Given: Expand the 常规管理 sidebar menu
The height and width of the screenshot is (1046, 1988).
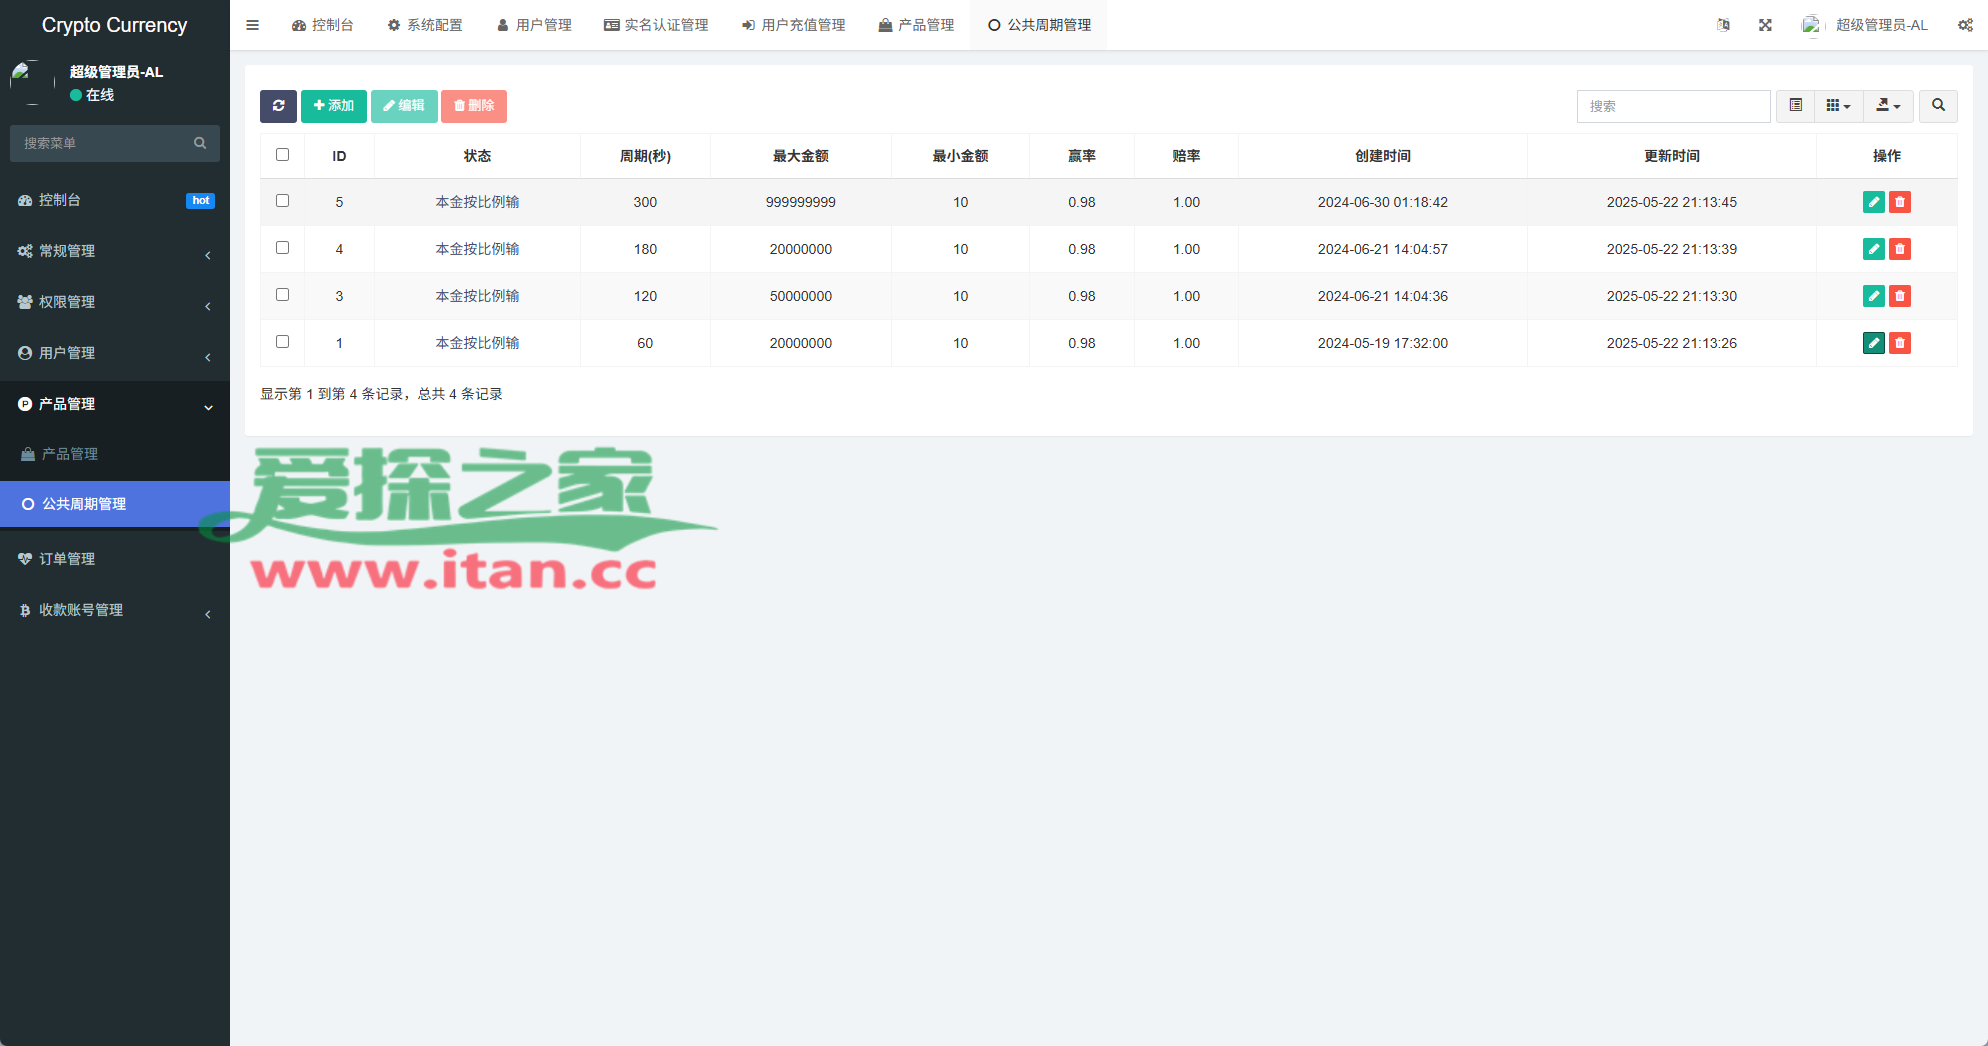Looking at the screenshot, I should 114,251.
